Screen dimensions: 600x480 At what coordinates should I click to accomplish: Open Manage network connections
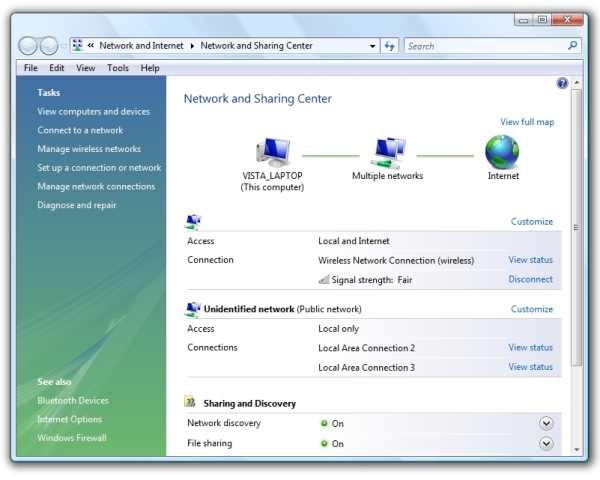click(x=96, y=186)
